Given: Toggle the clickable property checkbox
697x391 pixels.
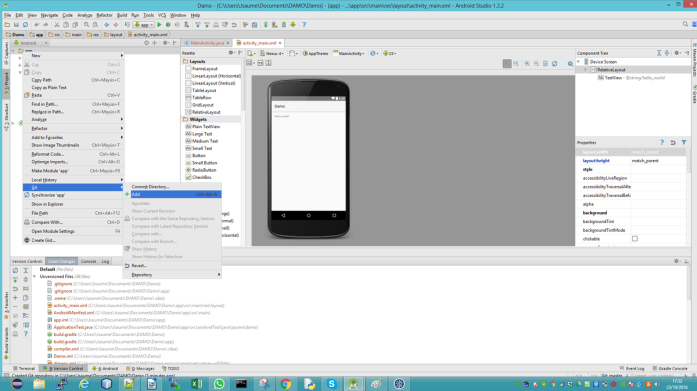Looking at the screenshot, I should [x=635, y=239].
